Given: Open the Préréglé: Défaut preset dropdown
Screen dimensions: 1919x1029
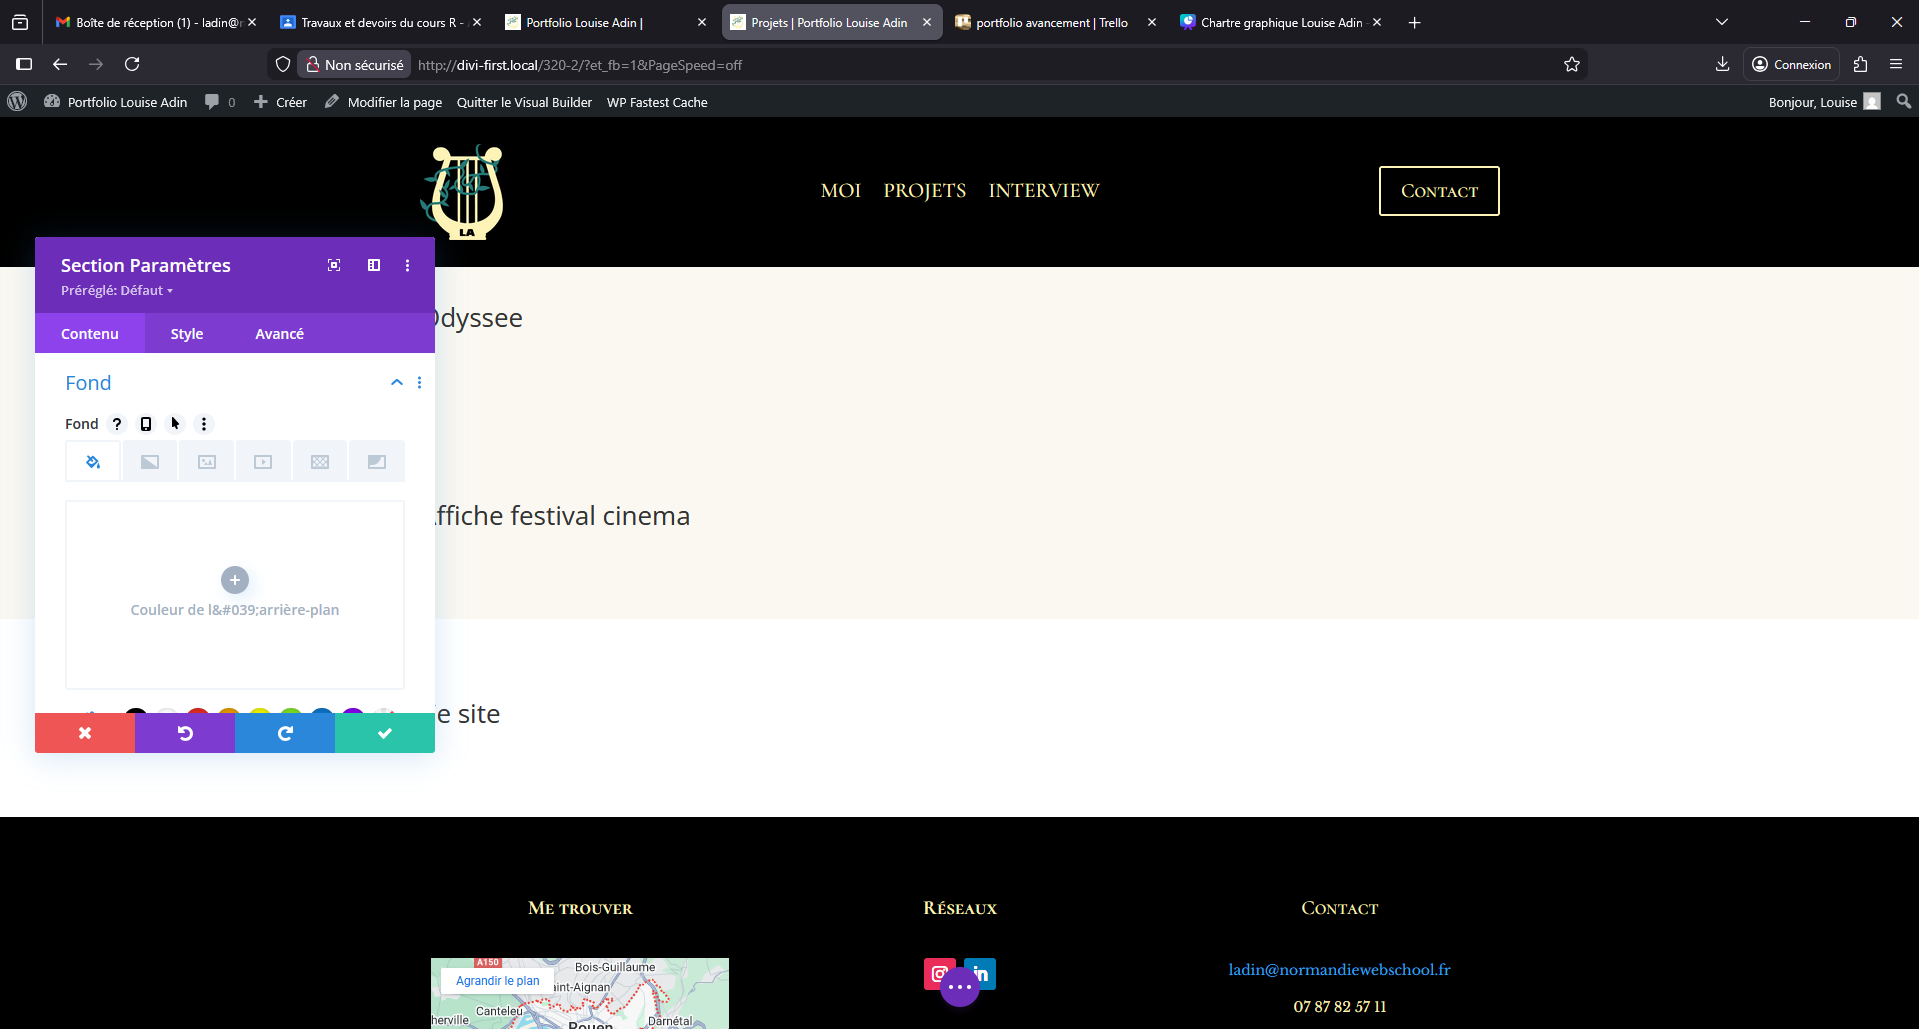Looking at the screenshot, I should [117, 291].
